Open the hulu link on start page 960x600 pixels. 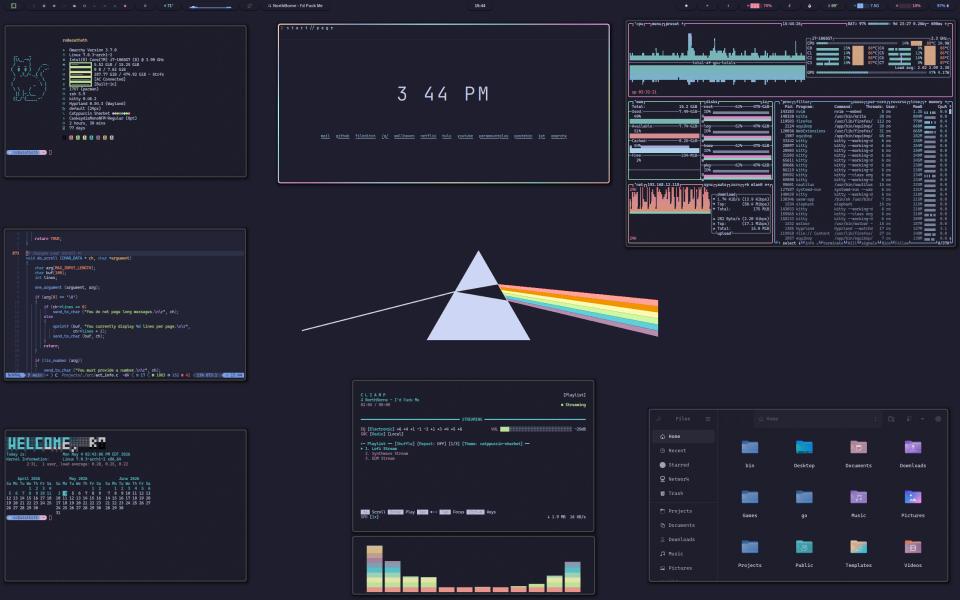[x=446, y=137]
